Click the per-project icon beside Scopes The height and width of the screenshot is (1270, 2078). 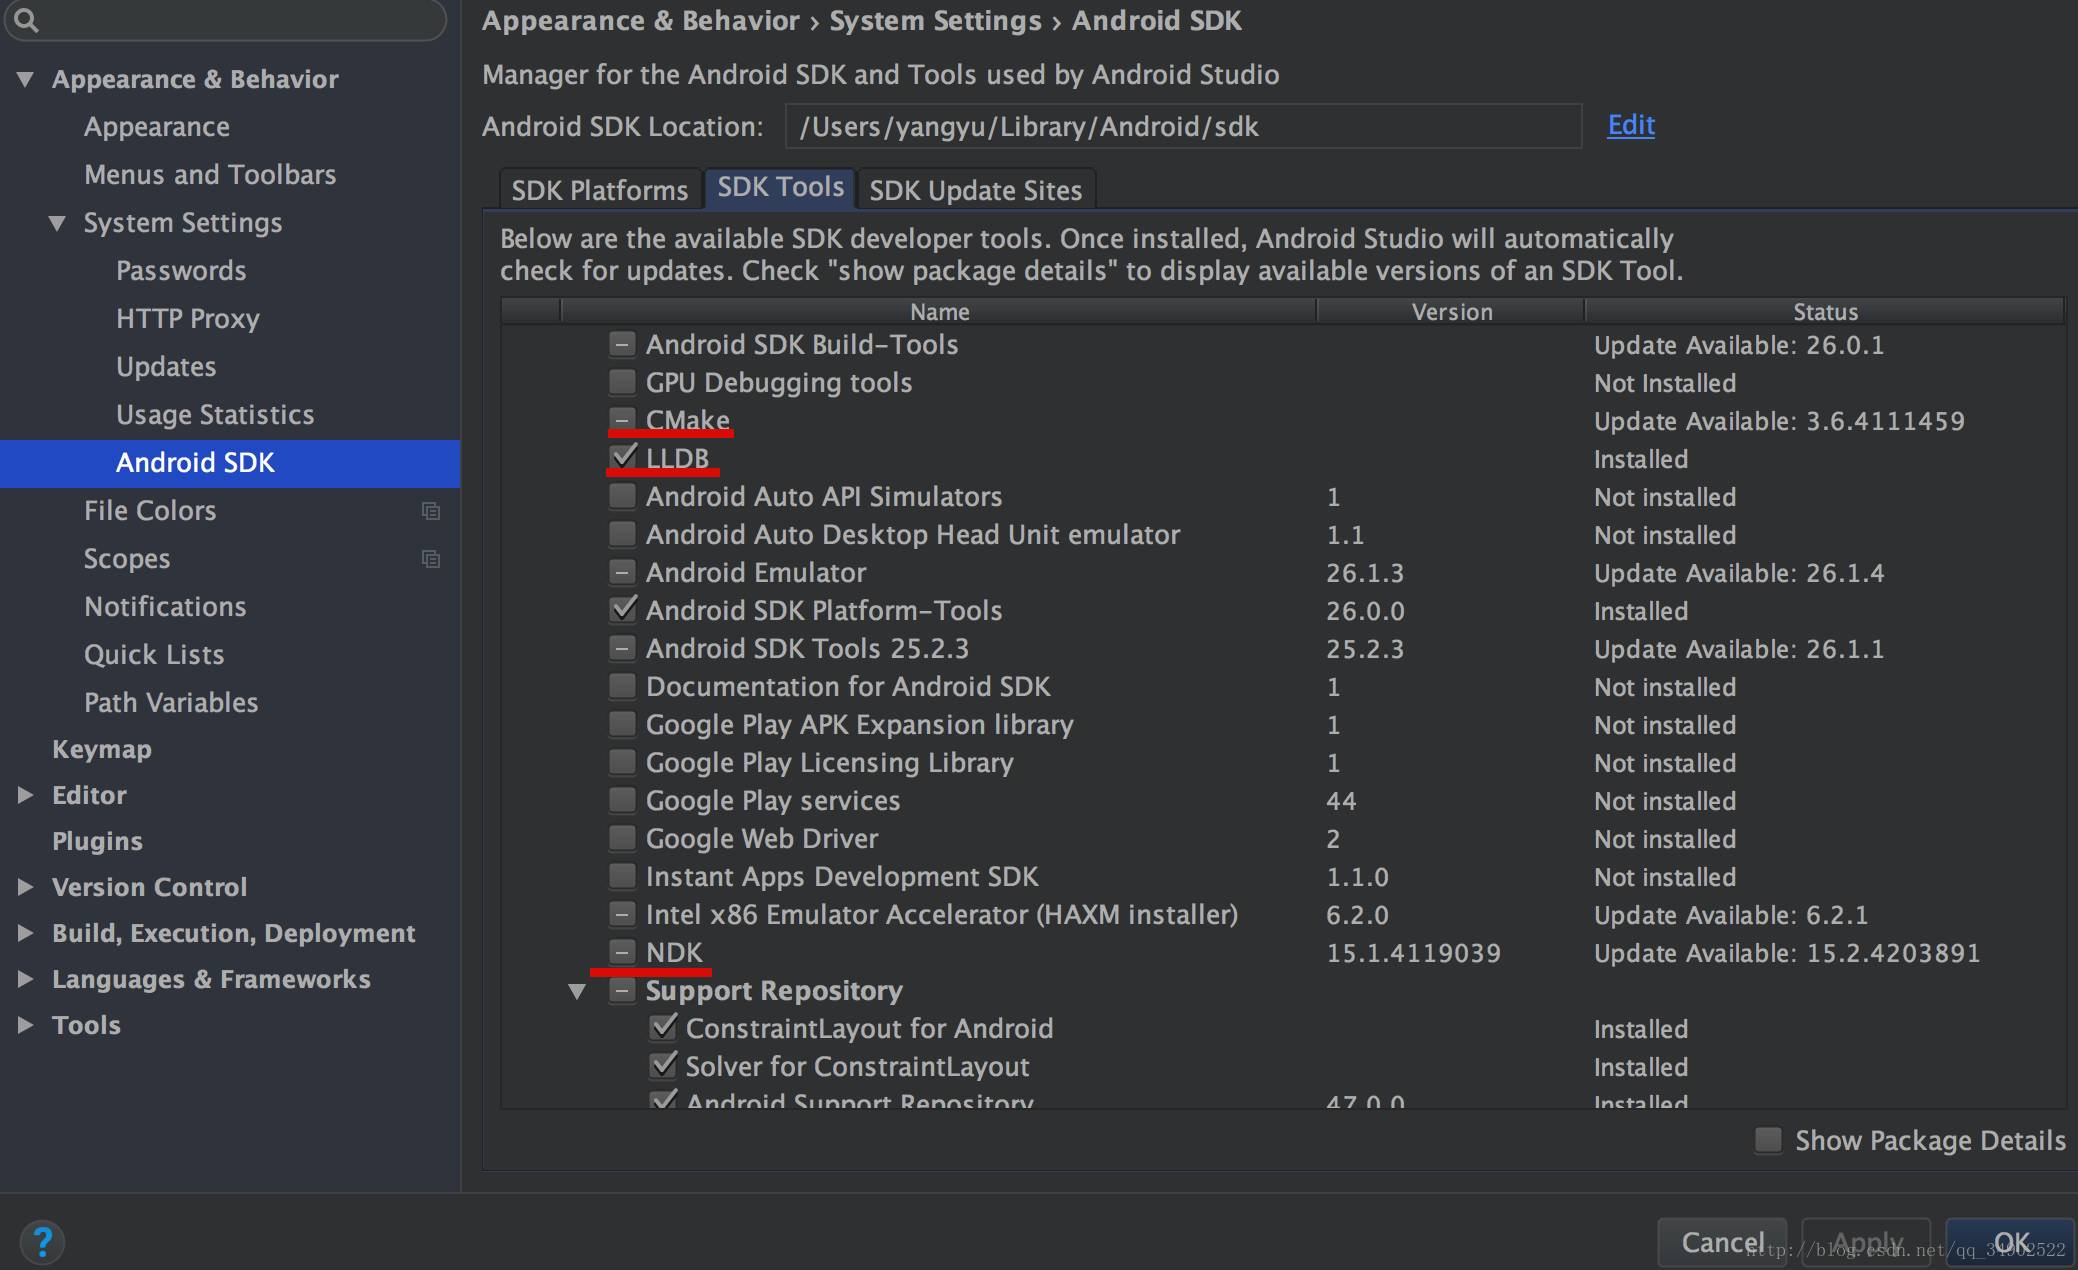pyautogui.click(x=431, y=559)
